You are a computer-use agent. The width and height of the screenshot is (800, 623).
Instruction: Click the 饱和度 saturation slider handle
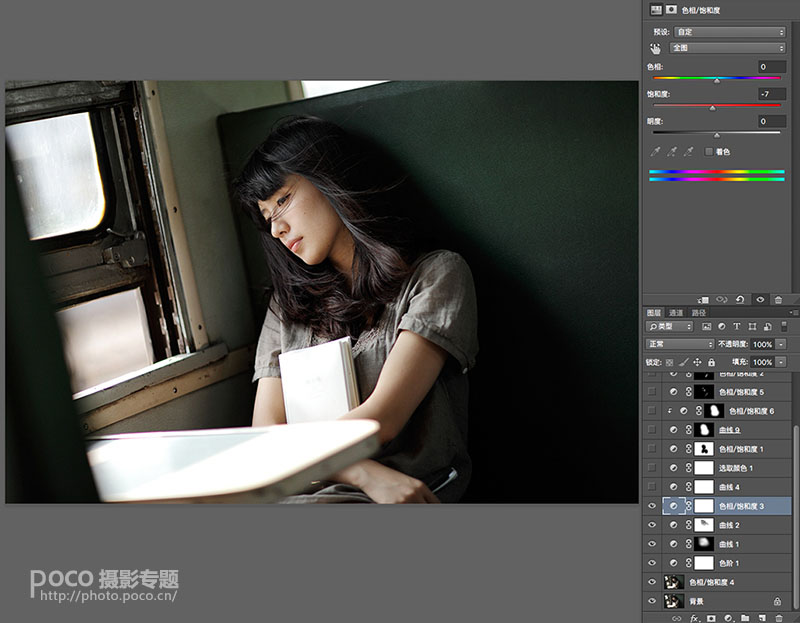tap(712, 108)
